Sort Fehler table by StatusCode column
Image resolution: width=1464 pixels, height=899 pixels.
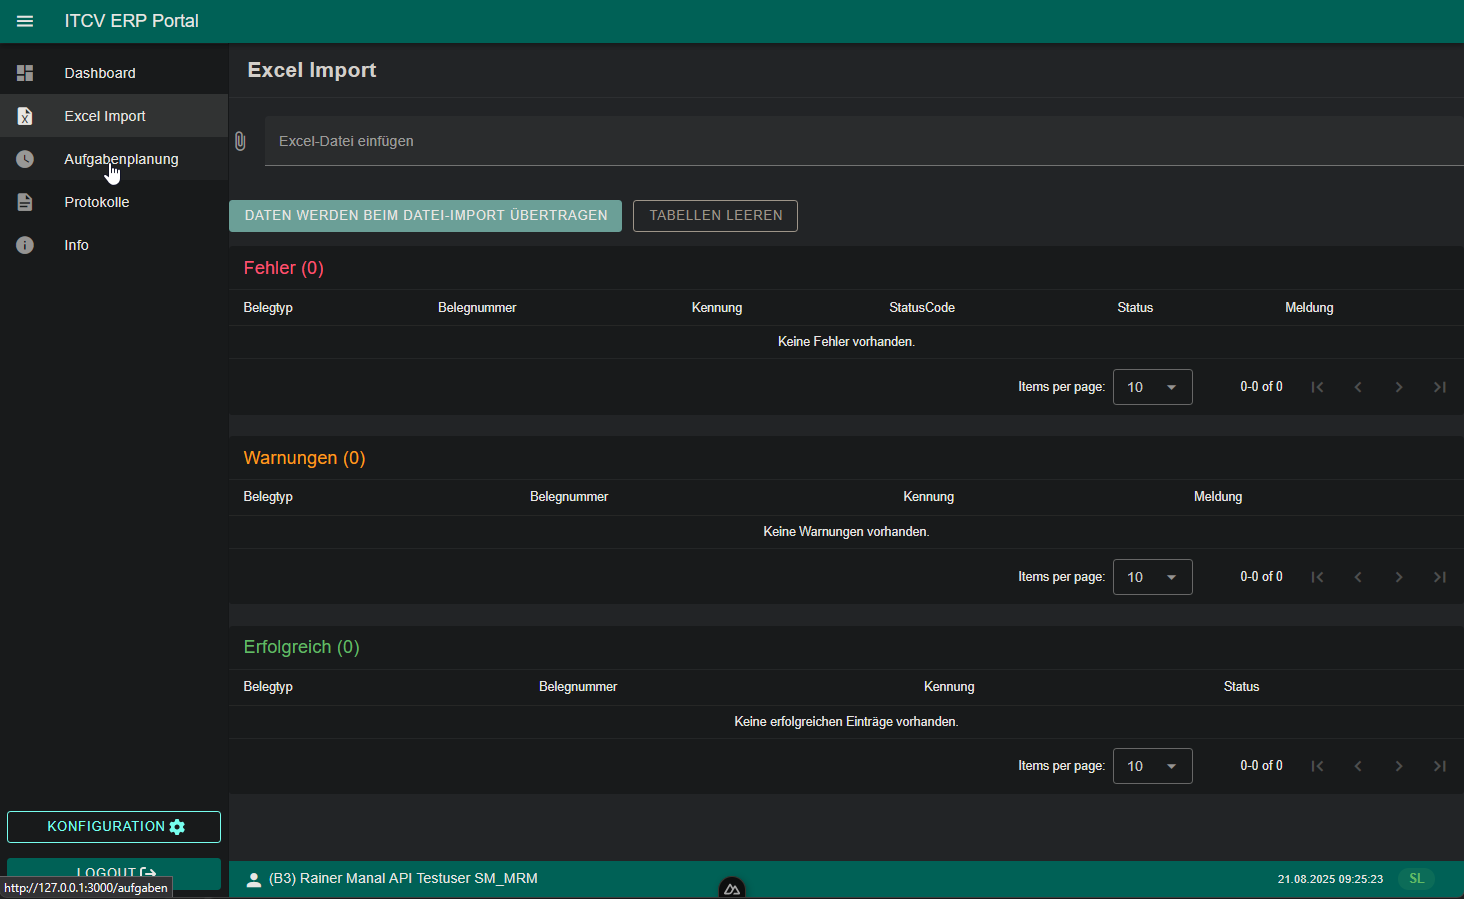coord(921,308)
